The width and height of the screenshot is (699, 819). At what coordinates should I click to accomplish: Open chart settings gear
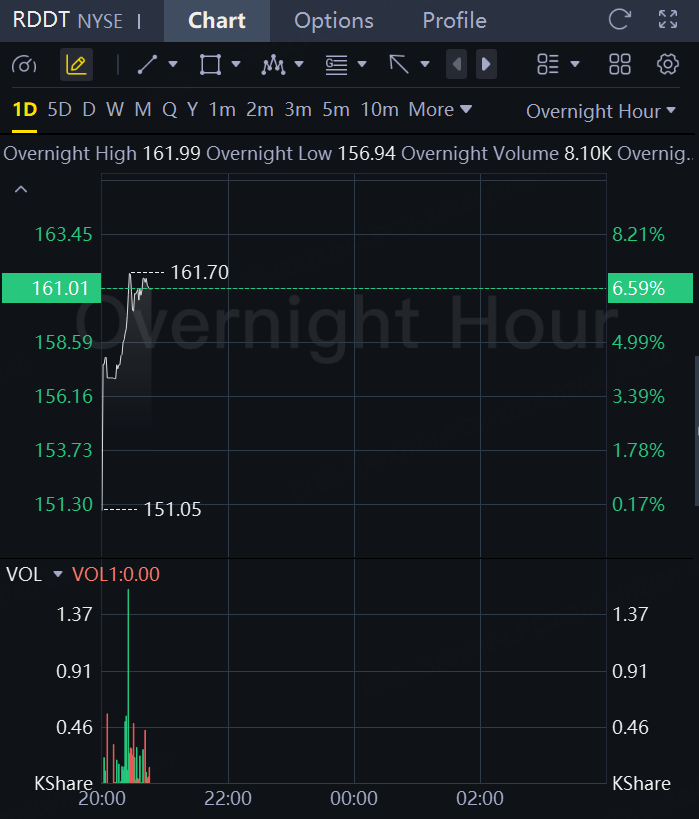click(668, 65)
